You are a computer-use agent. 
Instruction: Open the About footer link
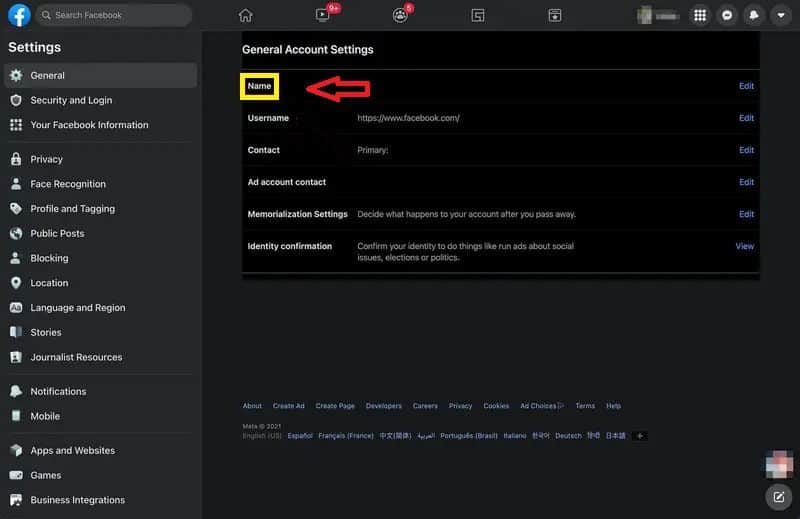click(252, 406)
